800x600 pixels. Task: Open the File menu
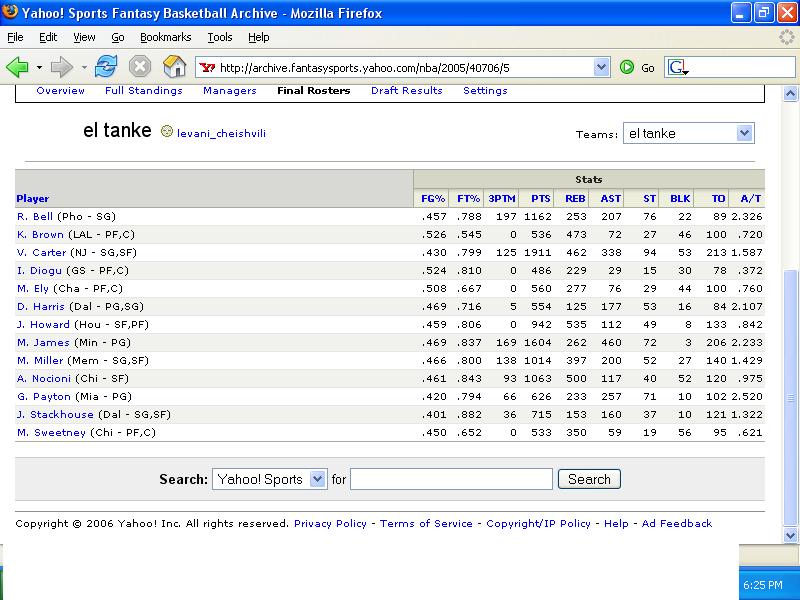(x=15, y=37)
